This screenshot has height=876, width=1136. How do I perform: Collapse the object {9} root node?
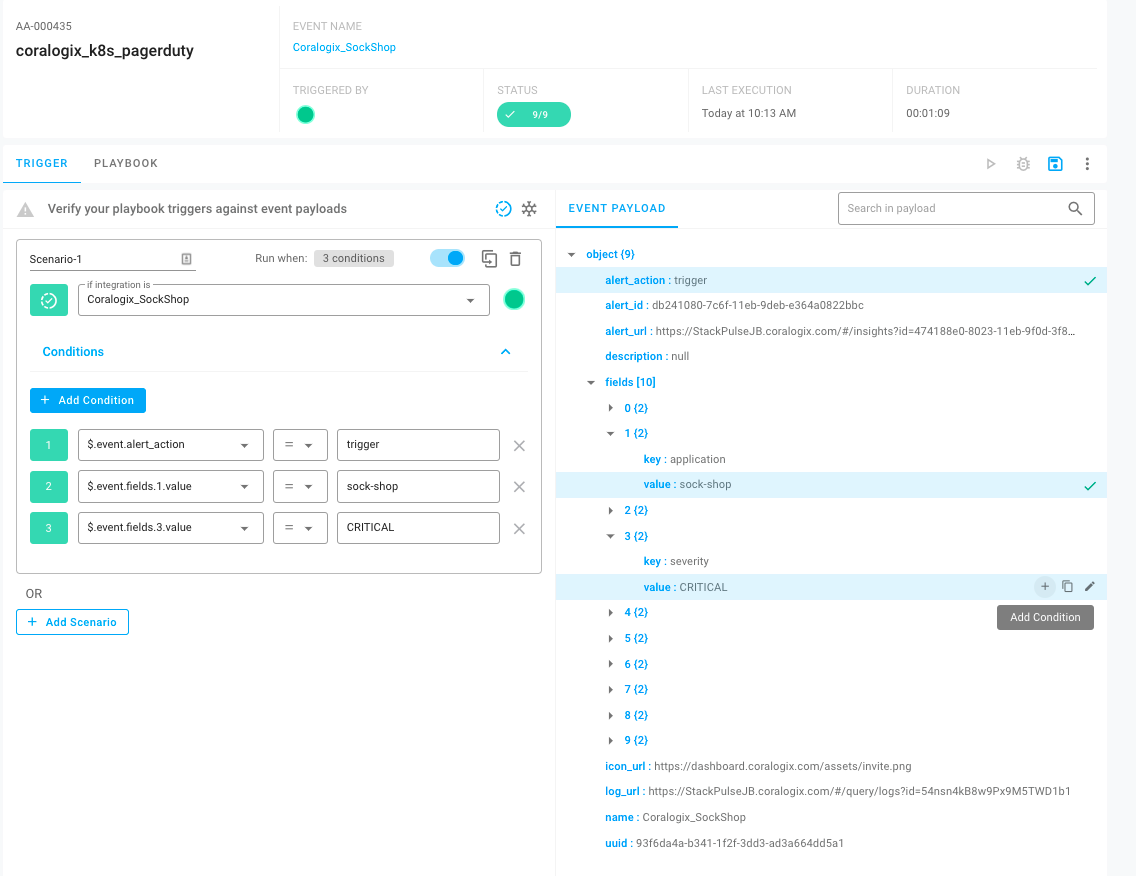572,254
